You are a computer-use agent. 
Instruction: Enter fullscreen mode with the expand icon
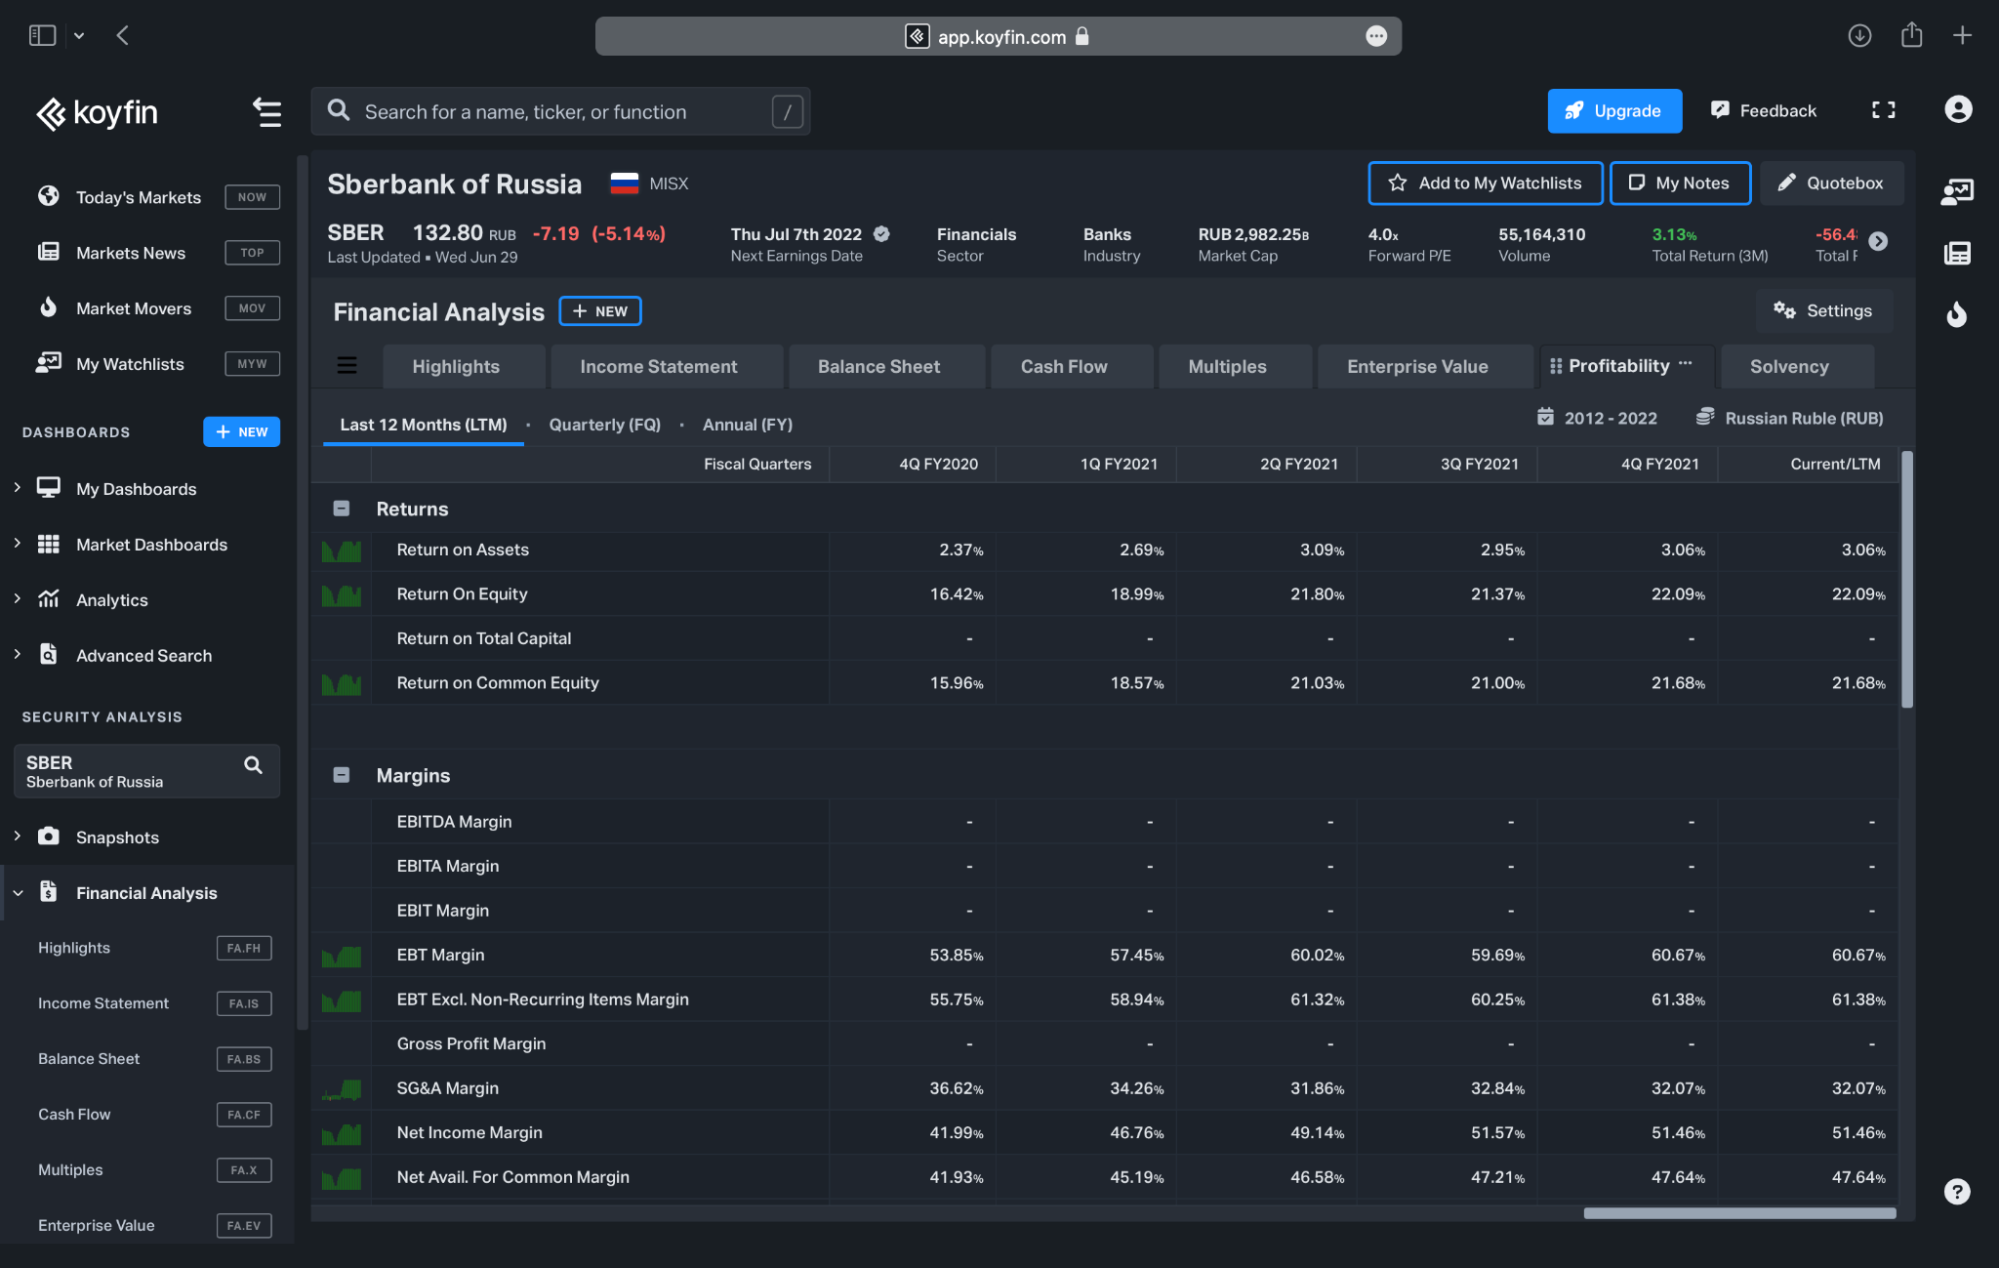click(x=1883, y=110)
